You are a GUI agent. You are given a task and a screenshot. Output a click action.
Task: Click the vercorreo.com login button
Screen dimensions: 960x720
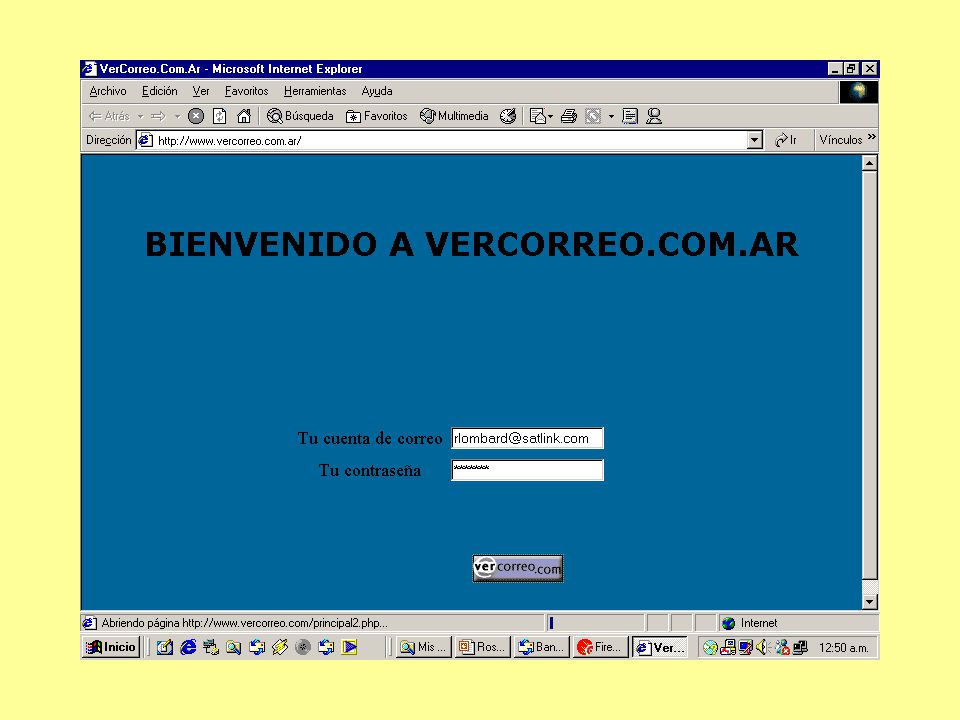518,568
